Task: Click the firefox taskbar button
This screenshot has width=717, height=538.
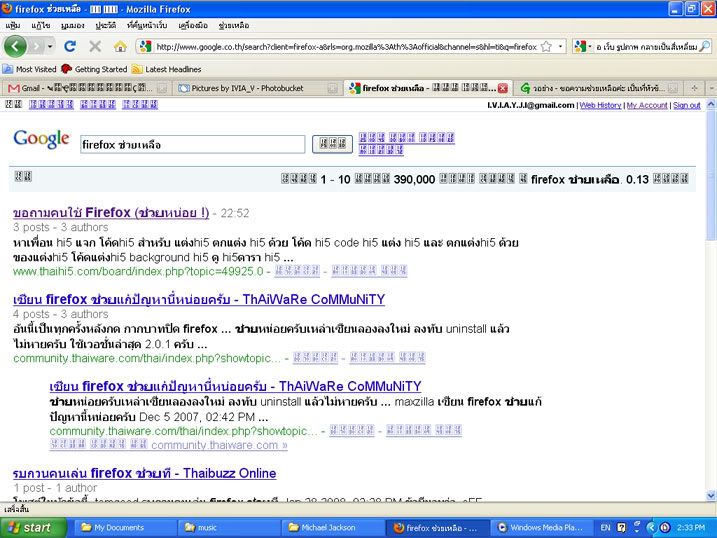Action: (x=438, y=527)
